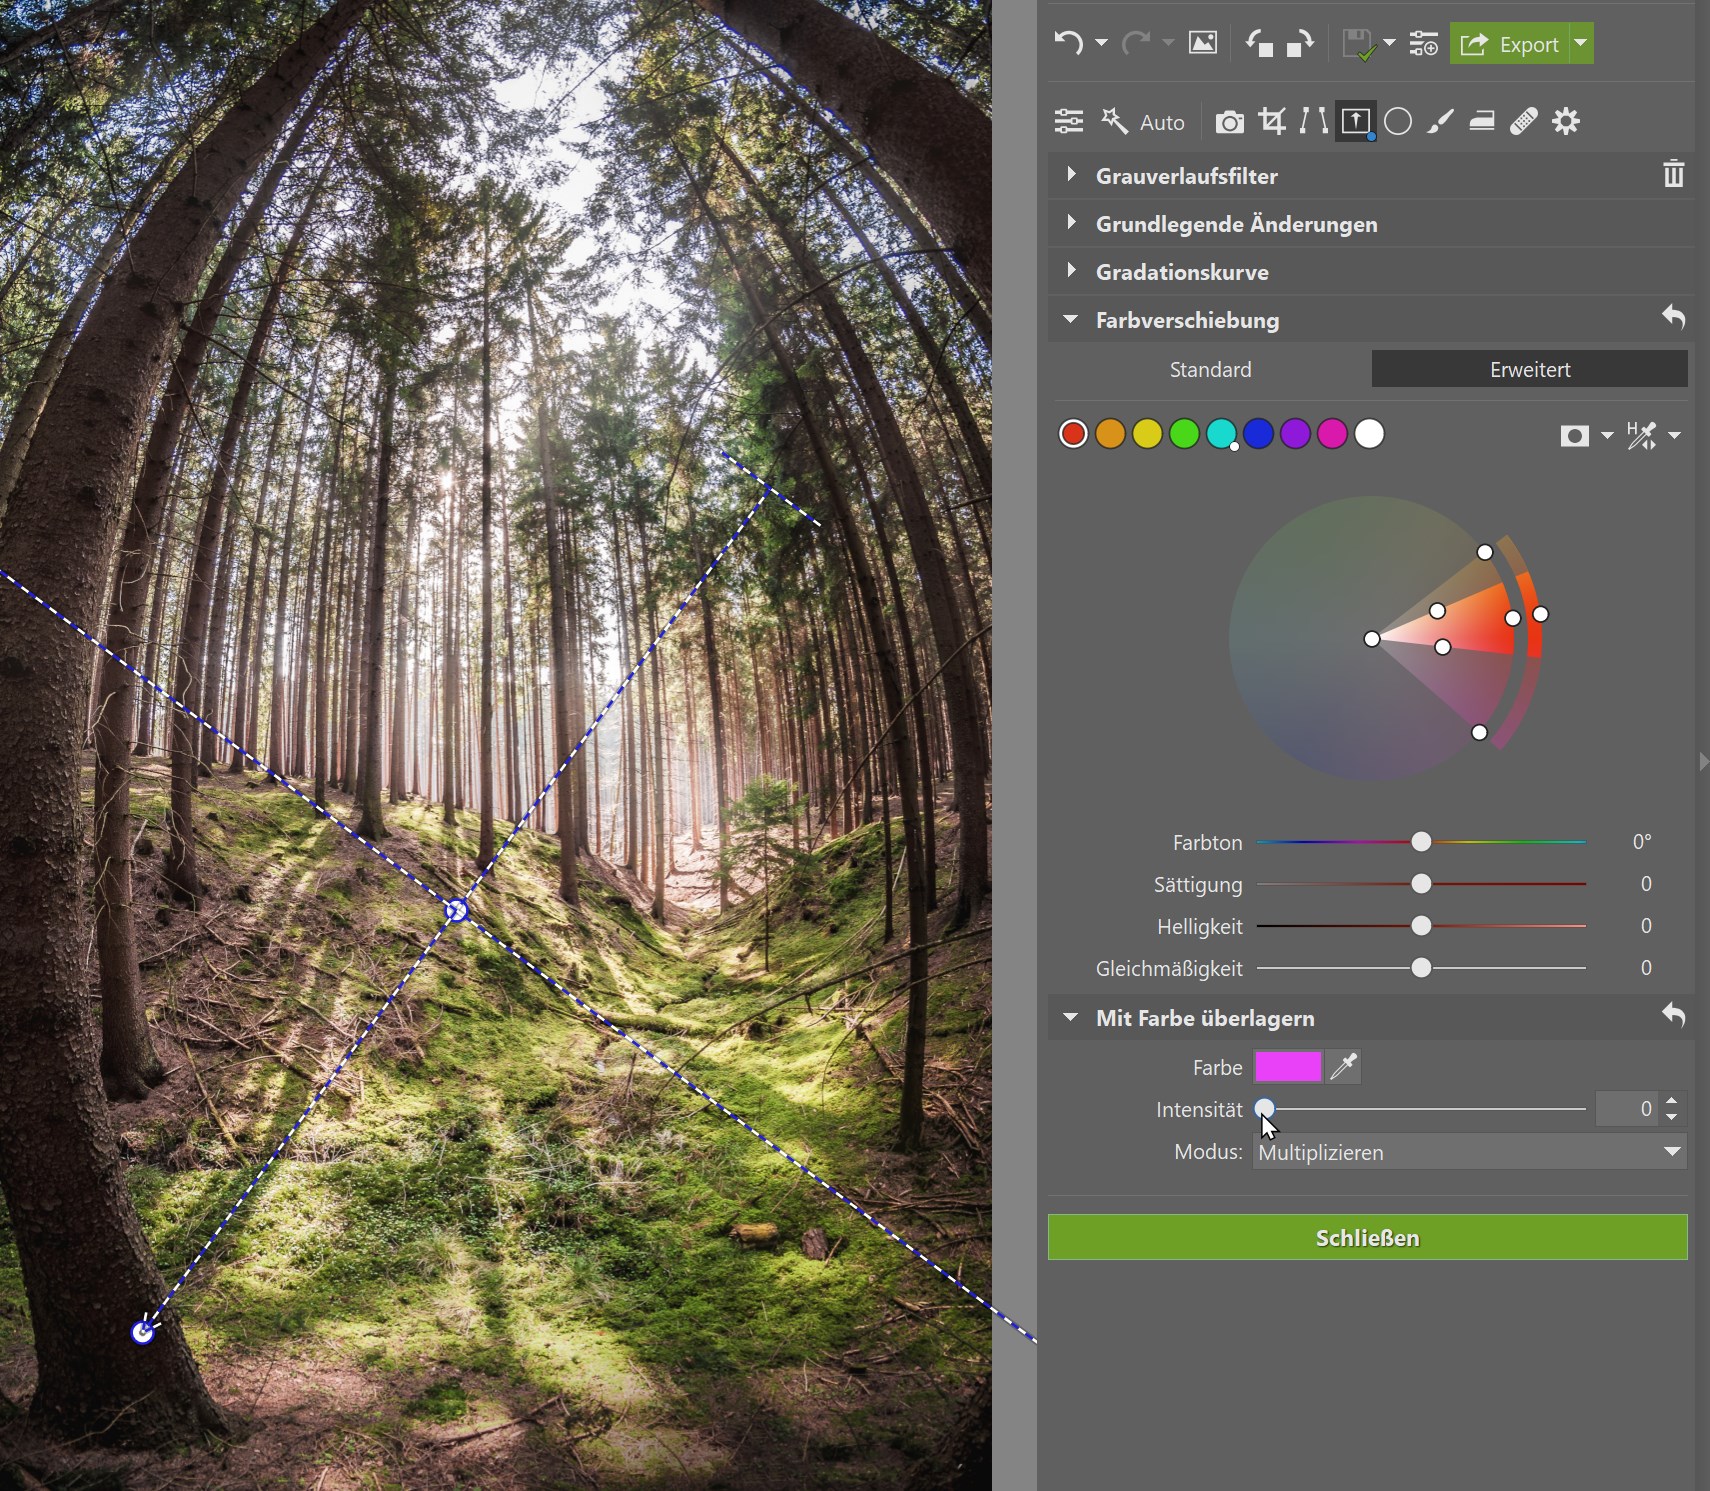Select the collinearity lines tool

point(1313,122)
